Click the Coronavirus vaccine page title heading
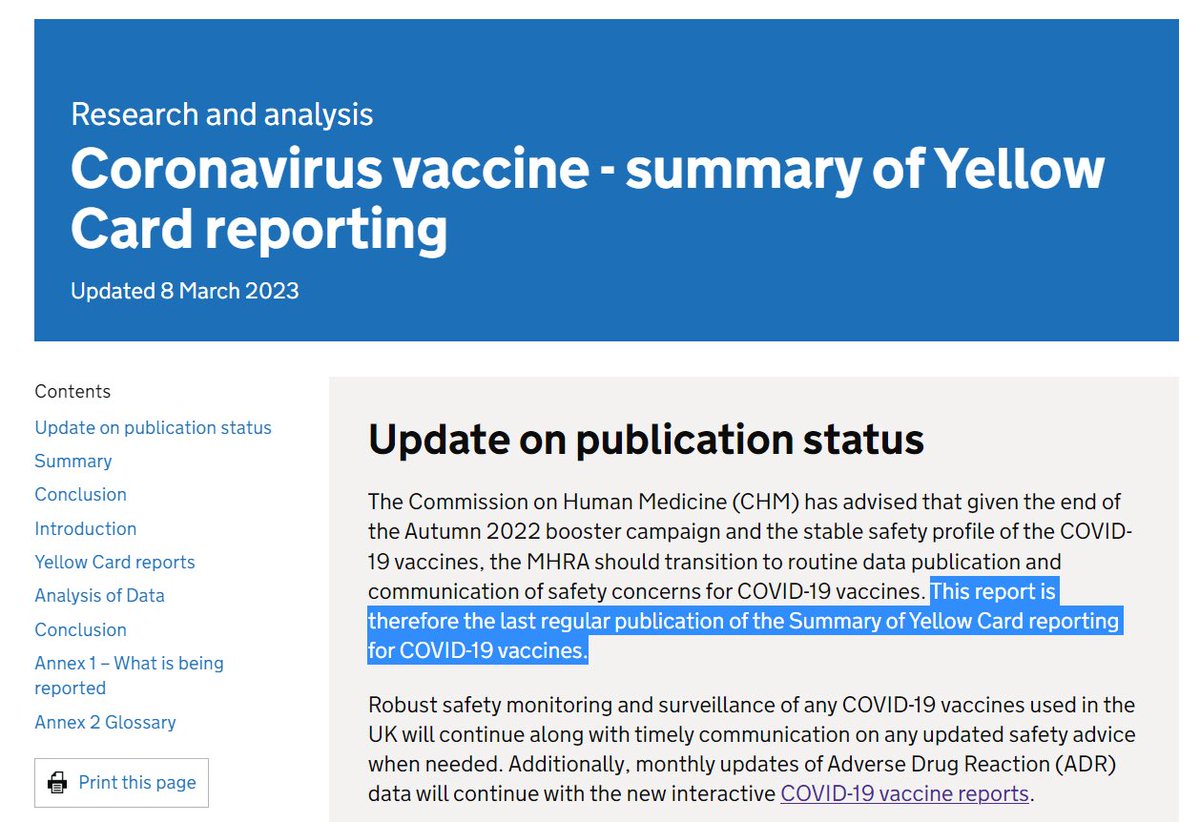1200x822 pixels. click(x=587, y=198)
